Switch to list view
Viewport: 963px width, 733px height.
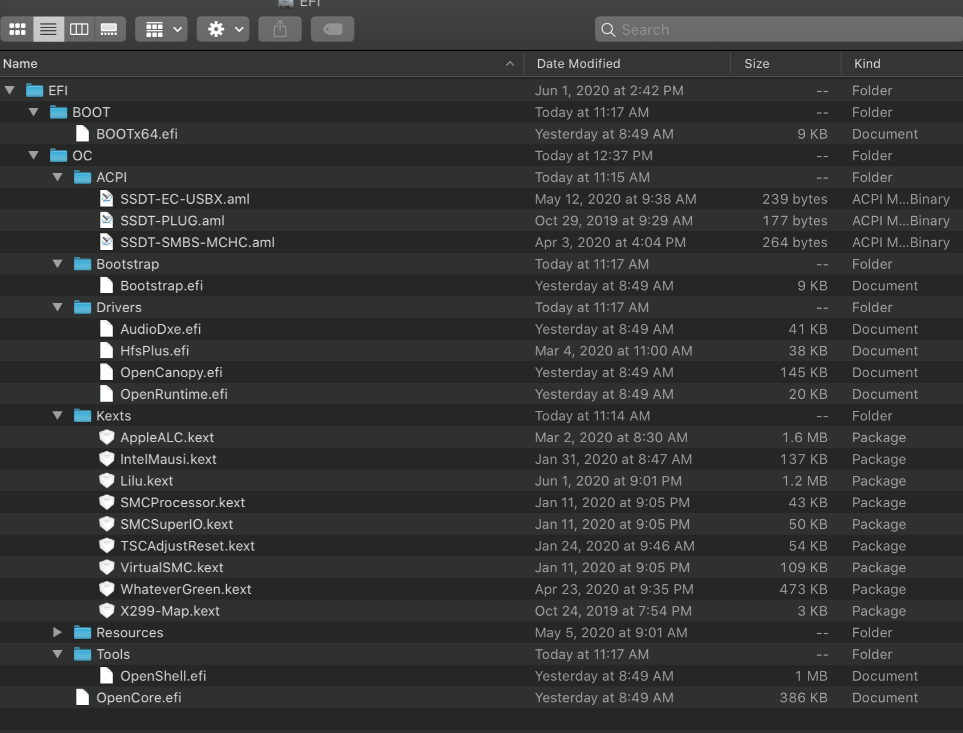pos(49,29)
